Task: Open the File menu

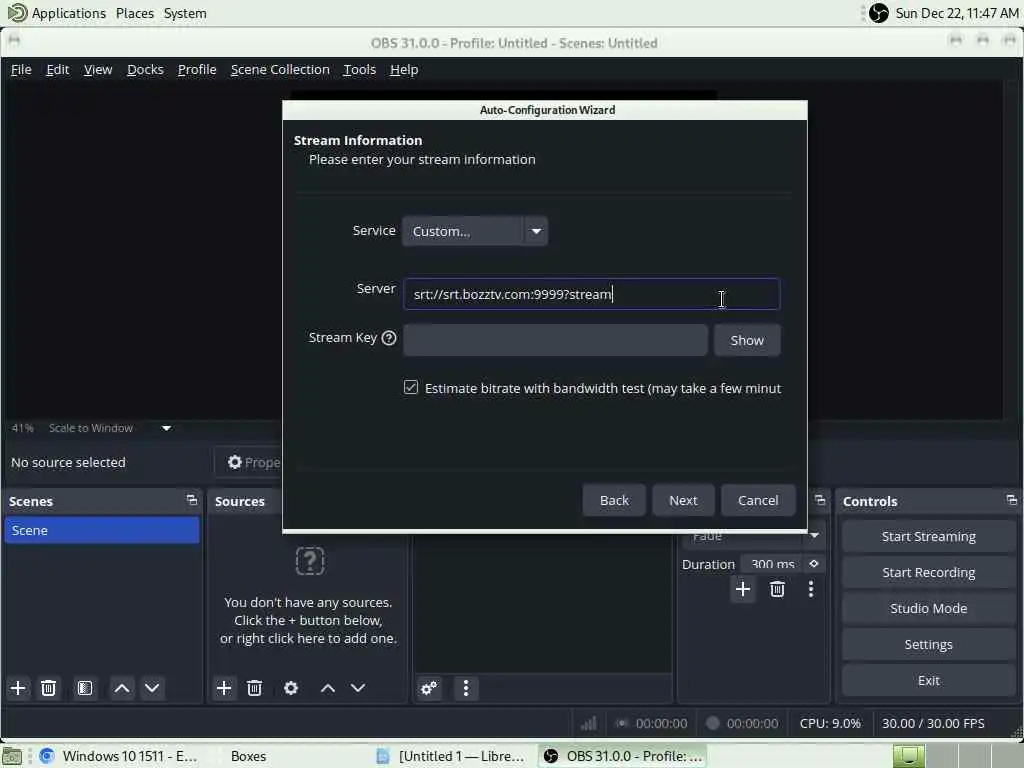Action: click(x=21, y=69)
